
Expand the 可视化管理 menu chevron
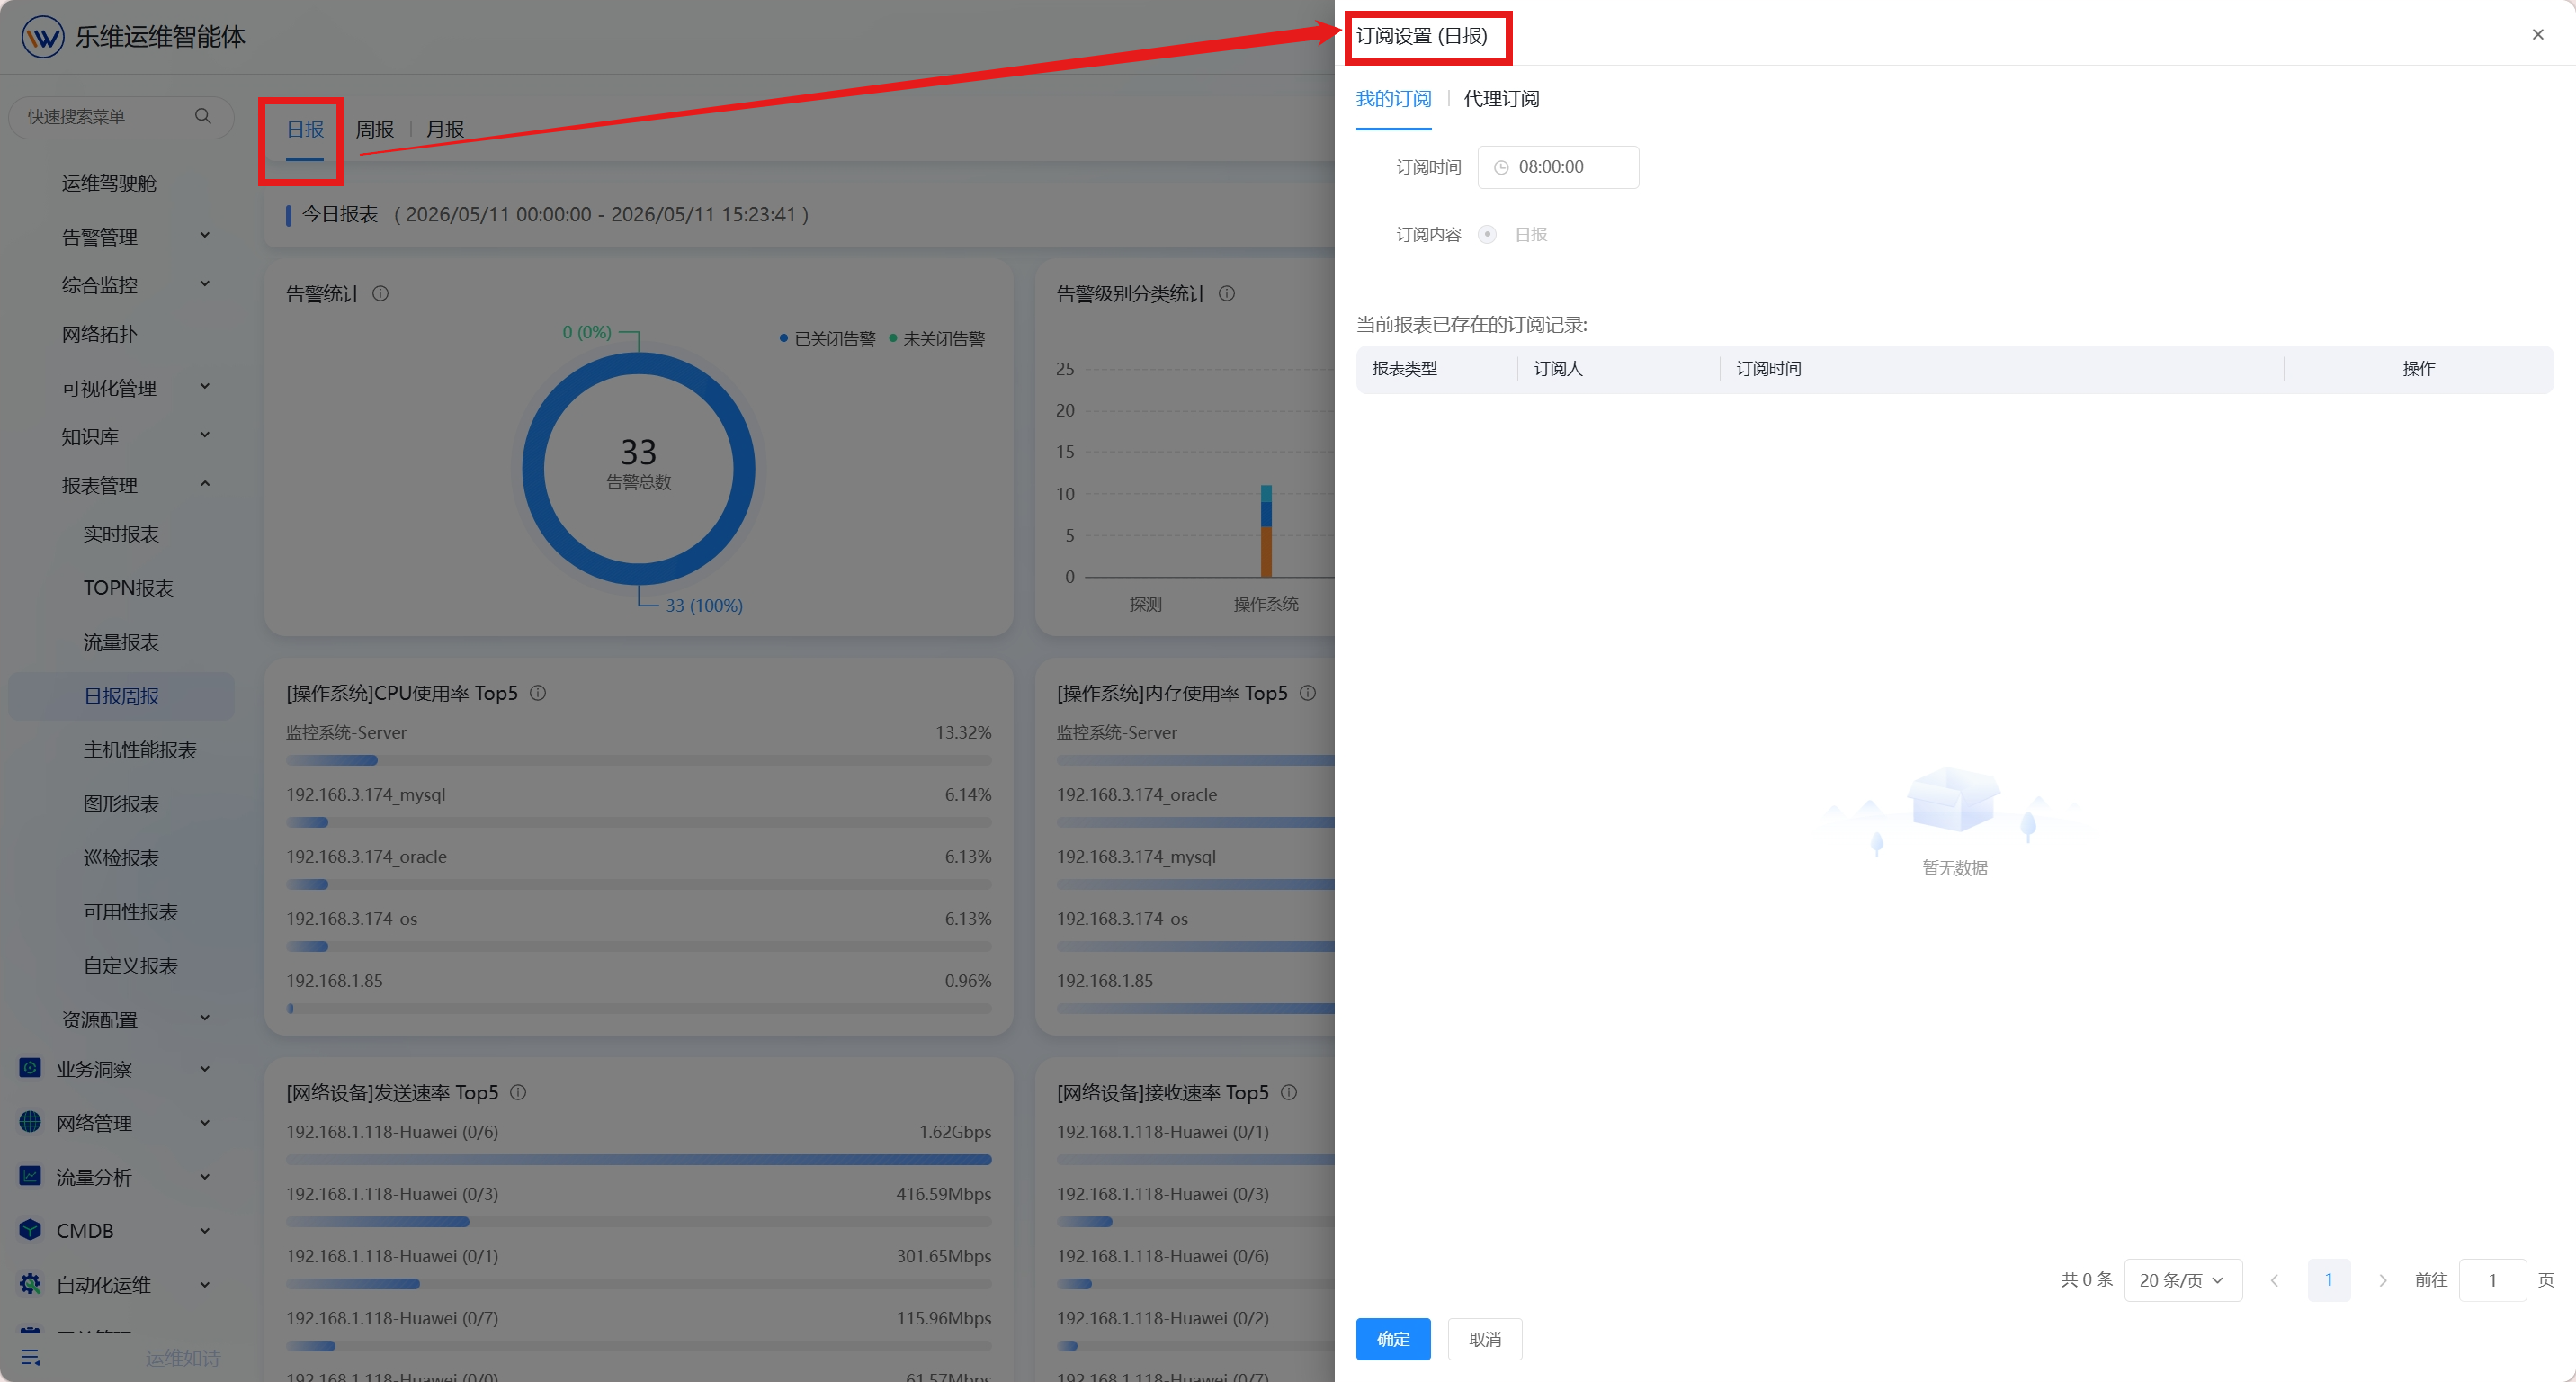coord(205,387)
